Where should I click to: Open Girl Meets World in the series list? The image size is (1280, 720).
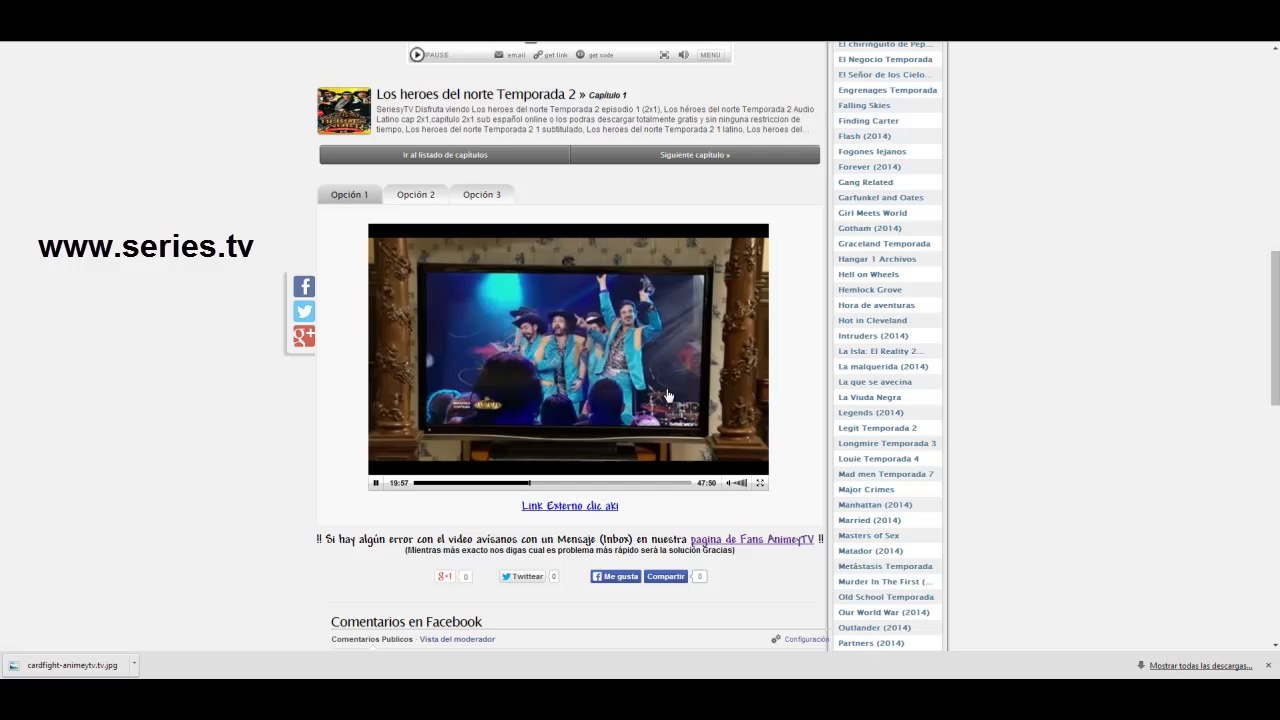(872, 213)
